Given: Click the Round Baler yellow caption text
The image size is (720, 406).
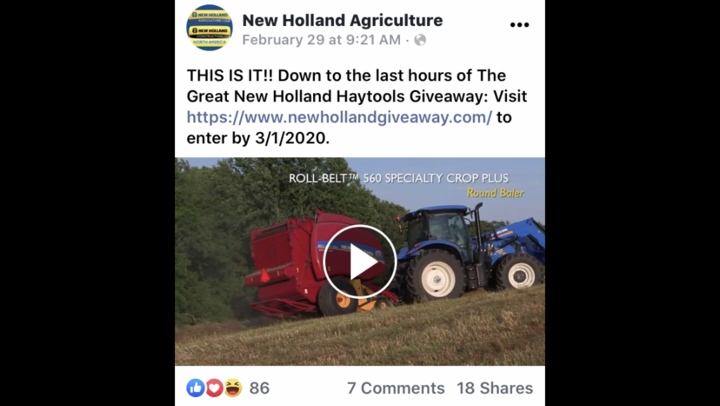Looking at the screenshot, I should pos(495,193).
